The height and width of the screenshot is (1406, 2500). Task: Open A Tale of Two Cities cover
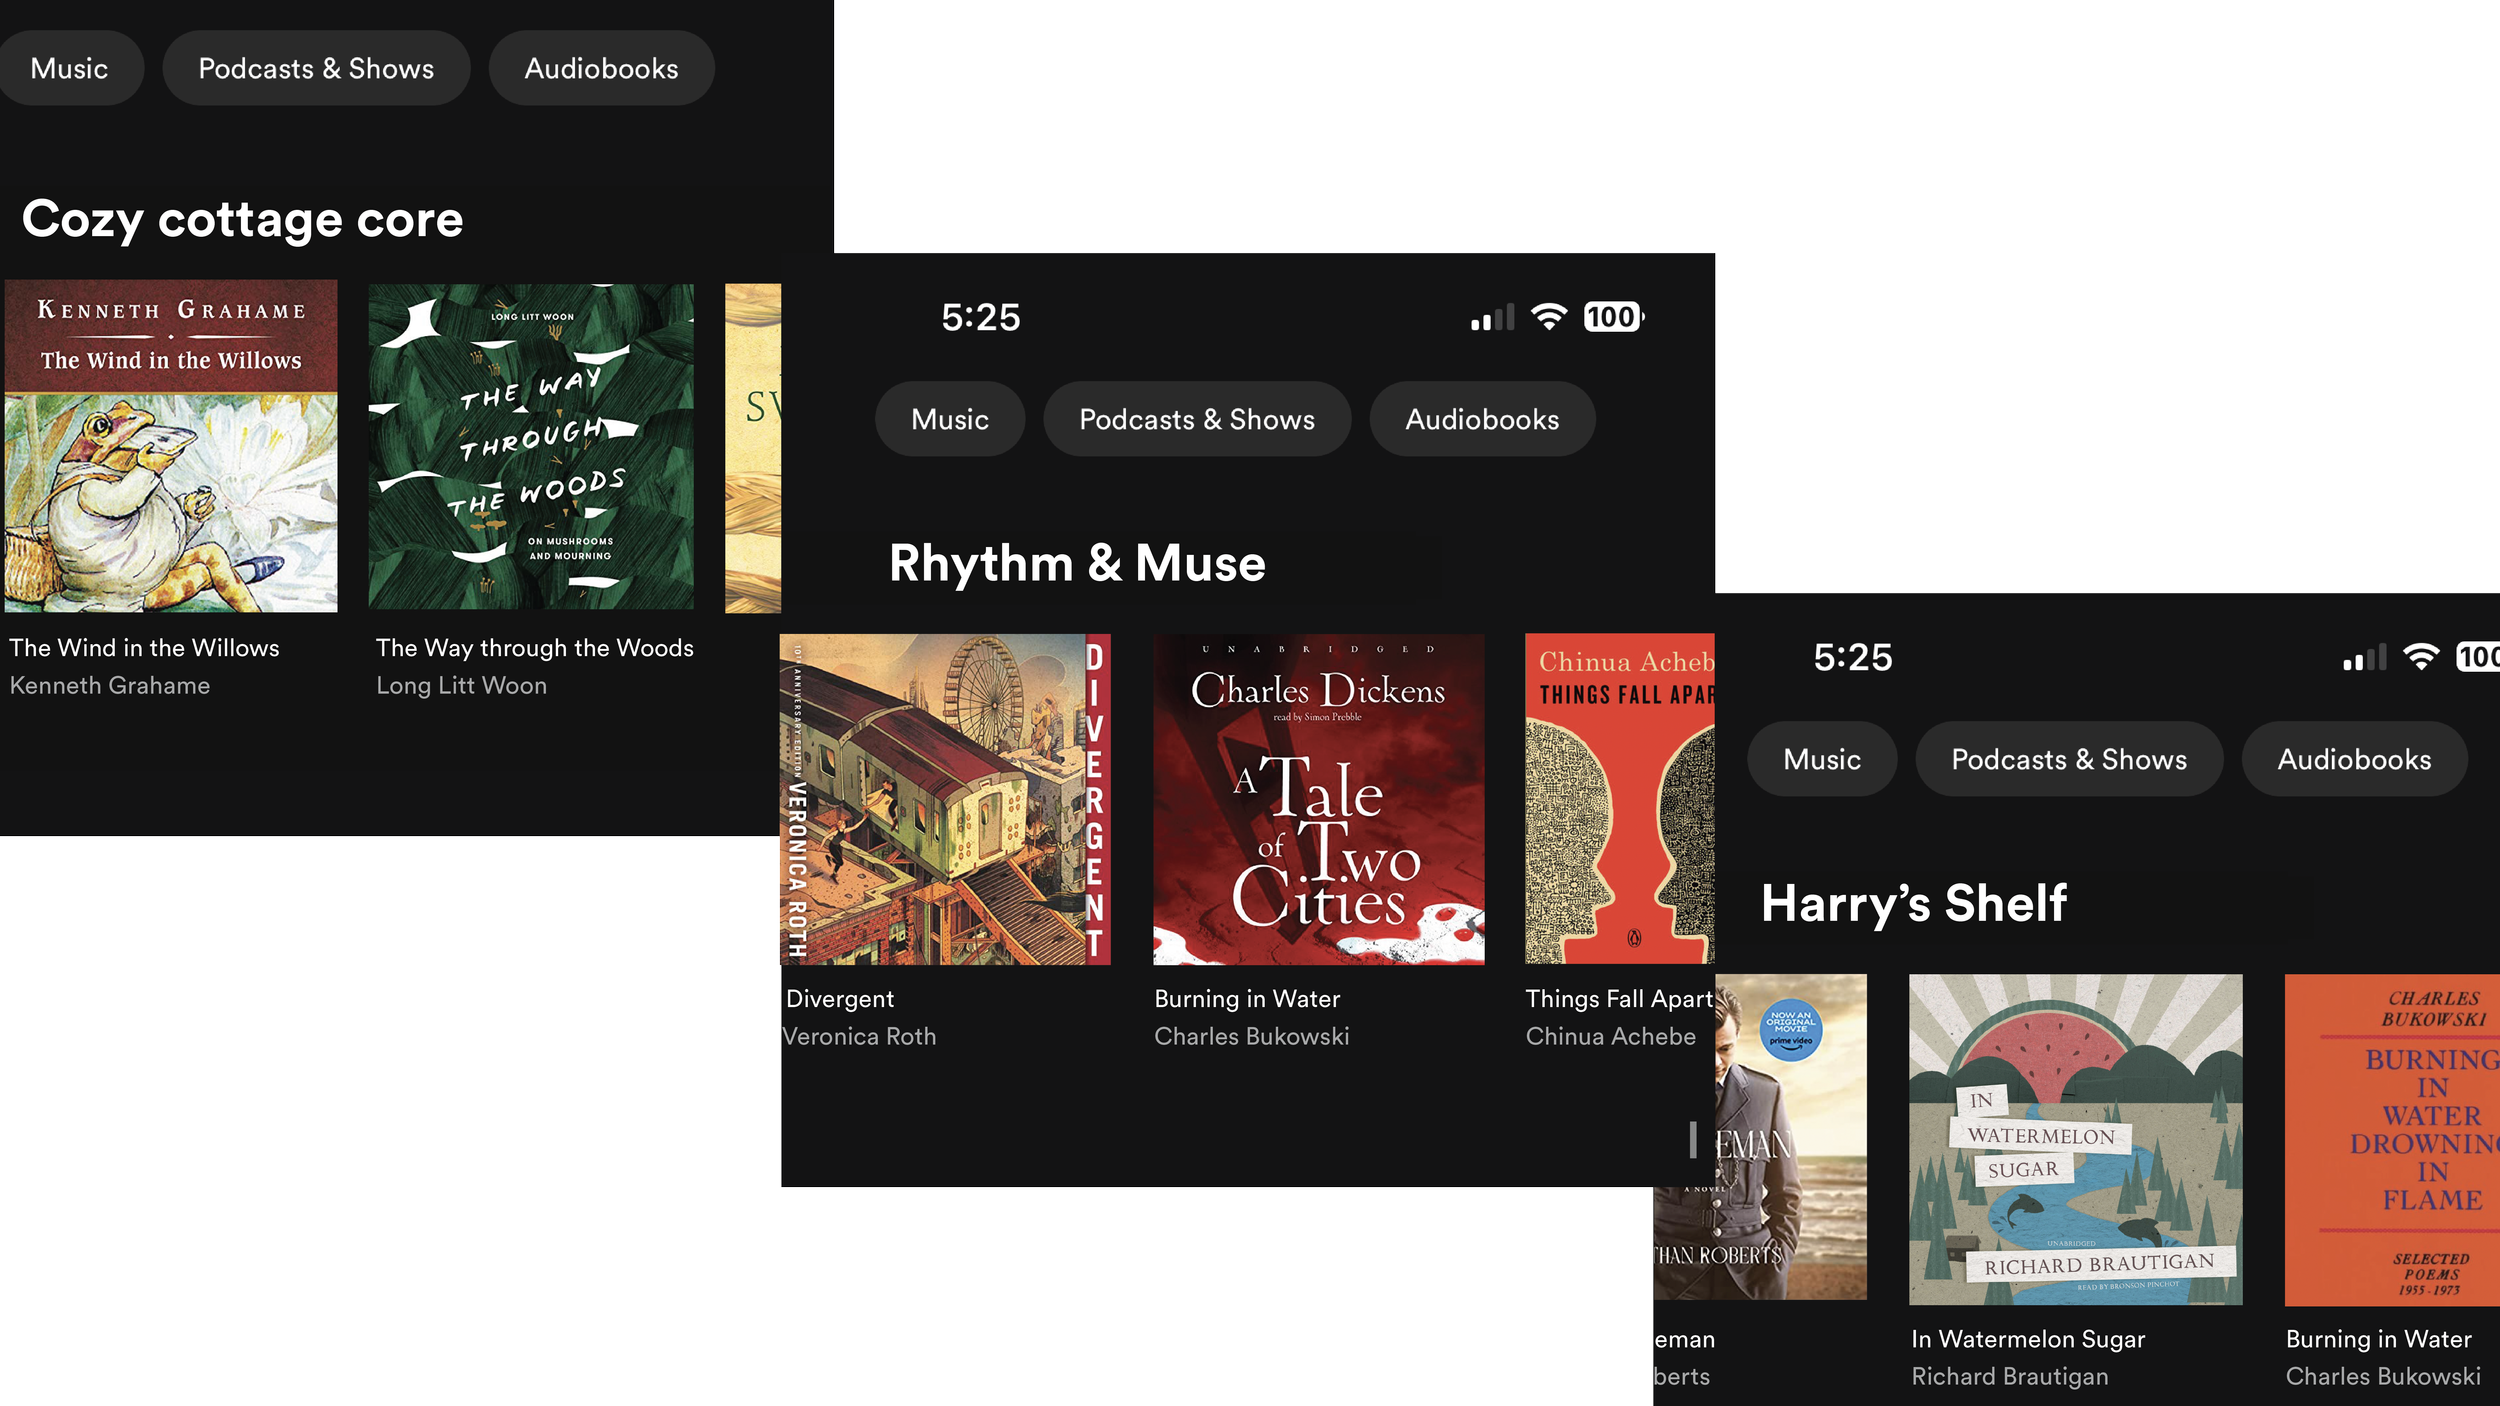pos(1318,798)
